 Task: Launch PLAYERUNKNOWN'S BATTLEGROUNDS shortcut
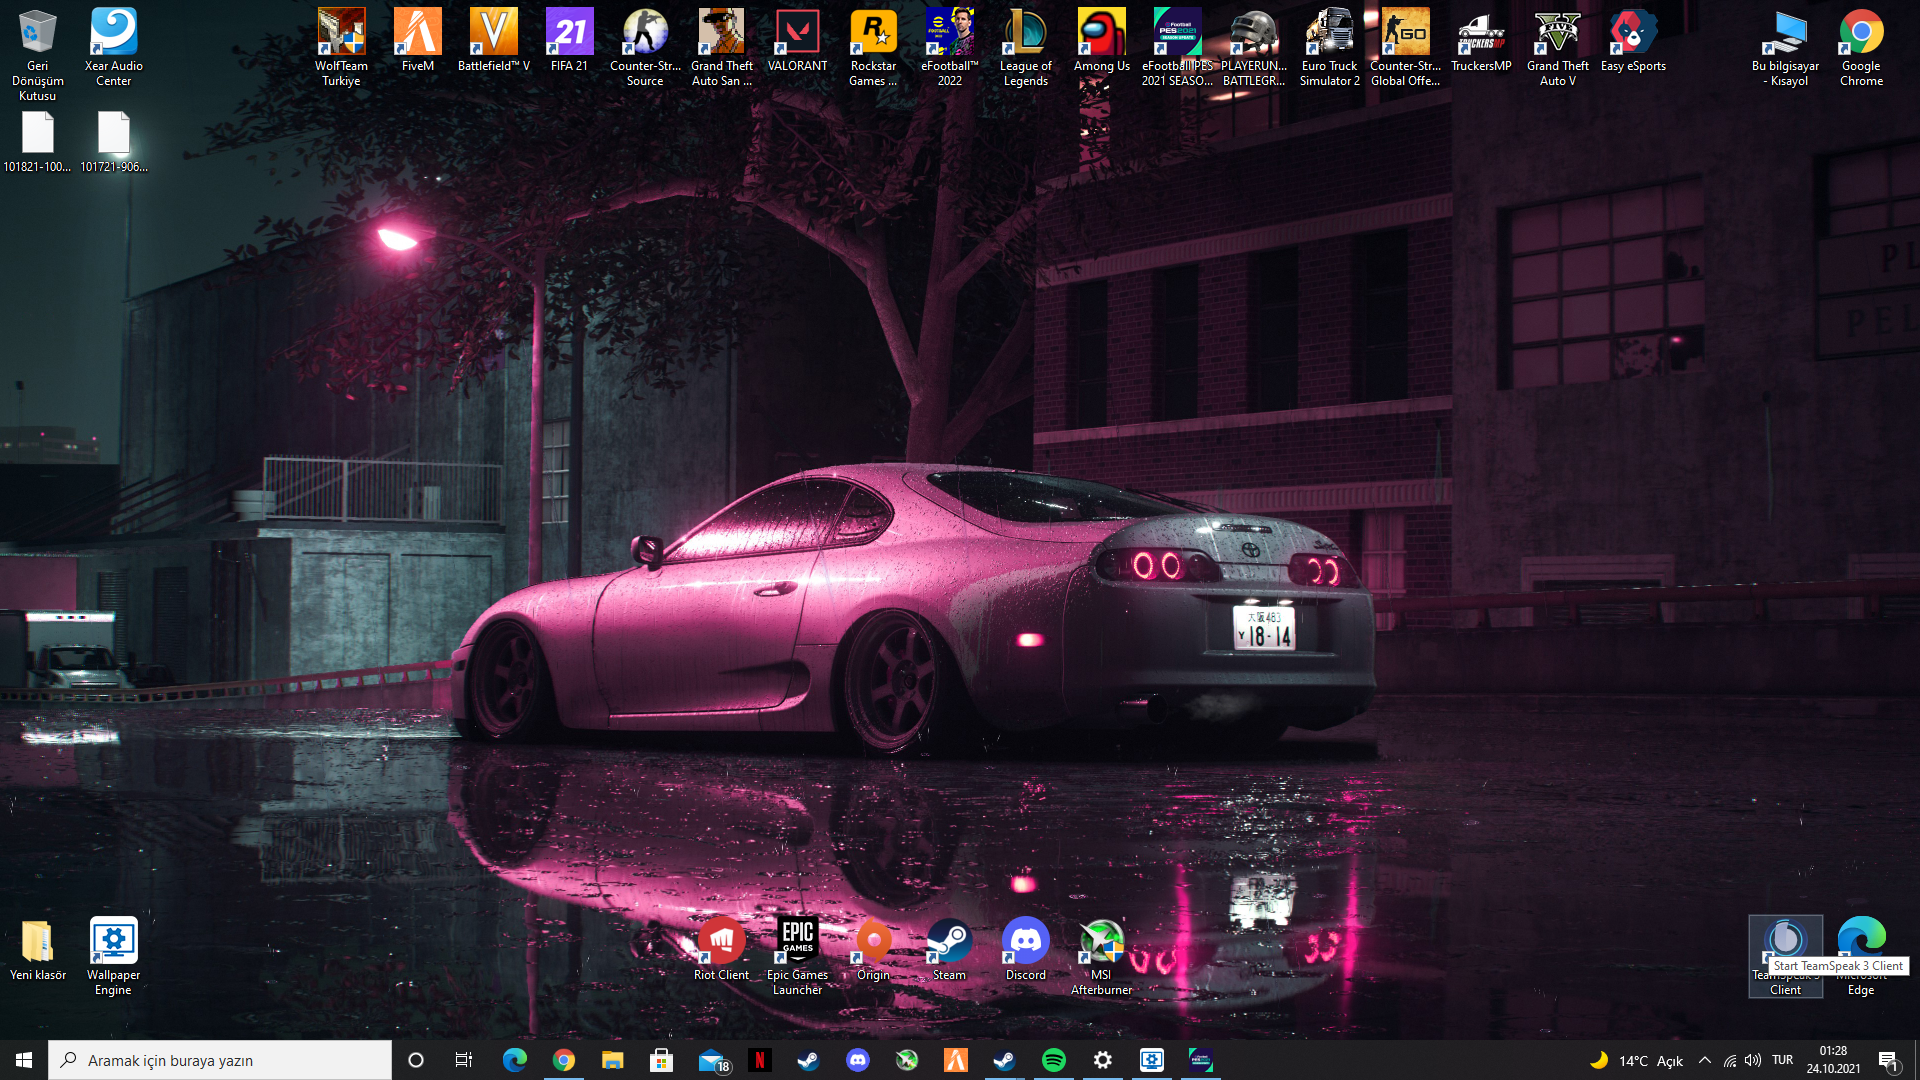1253,47
